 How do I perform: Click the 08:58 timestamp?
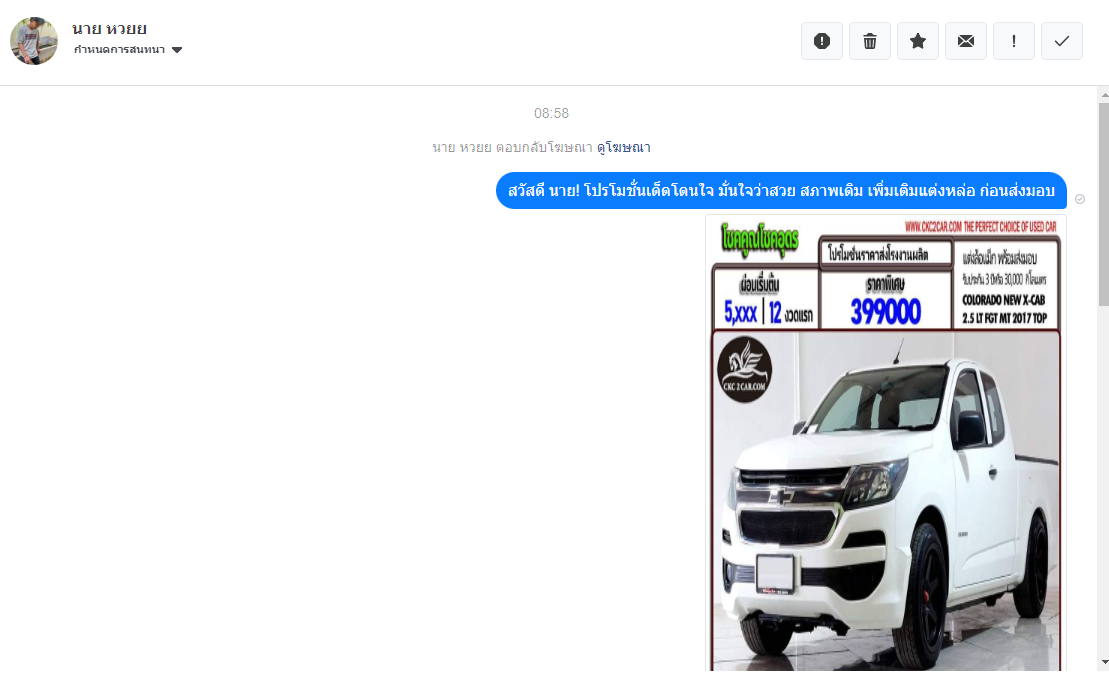(x=552, y=113)
